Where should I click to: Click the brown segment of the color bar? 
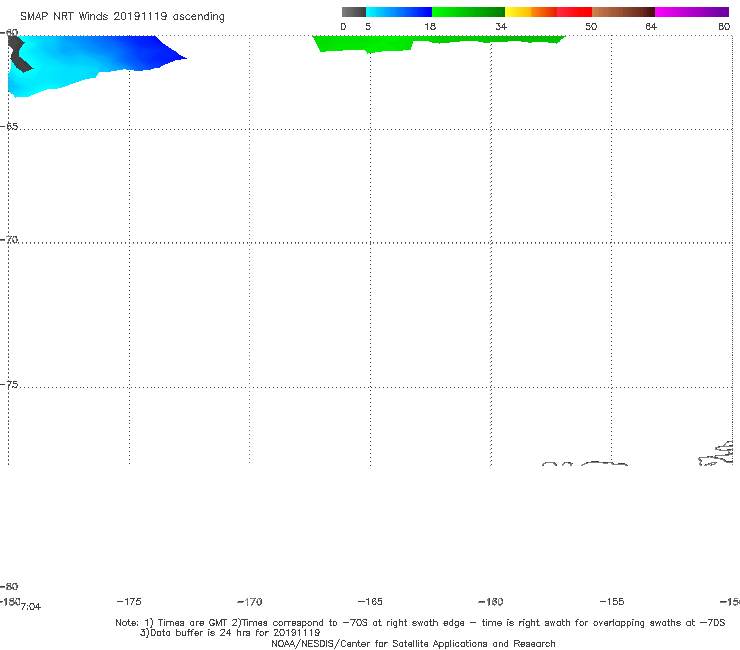[x=623, y=12]
